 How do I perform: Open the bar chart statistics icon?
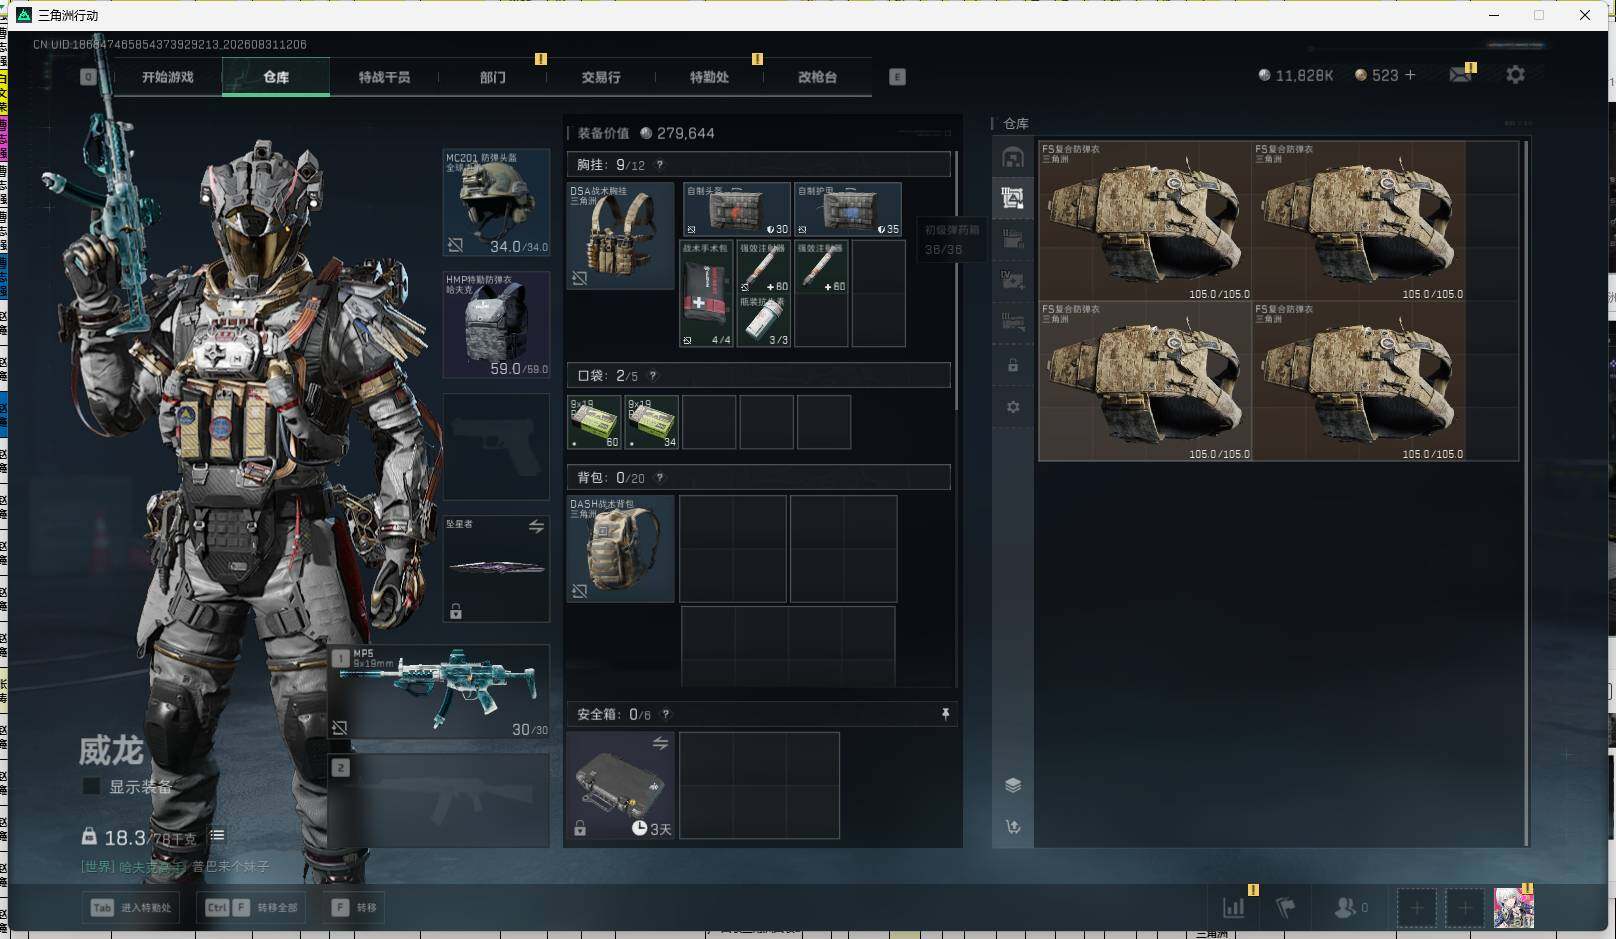[x=1234, y=908]
